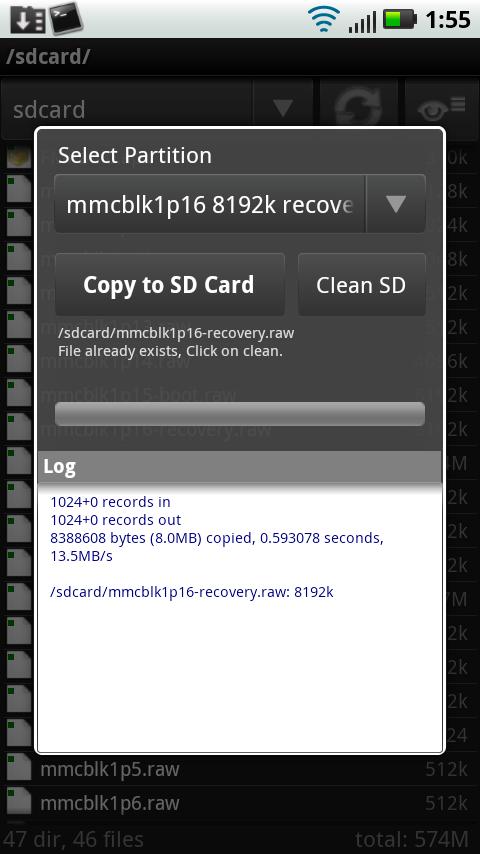480x854 pixels.
Task: Open the terminal notification icon
Action: click(x=67, y=18)
